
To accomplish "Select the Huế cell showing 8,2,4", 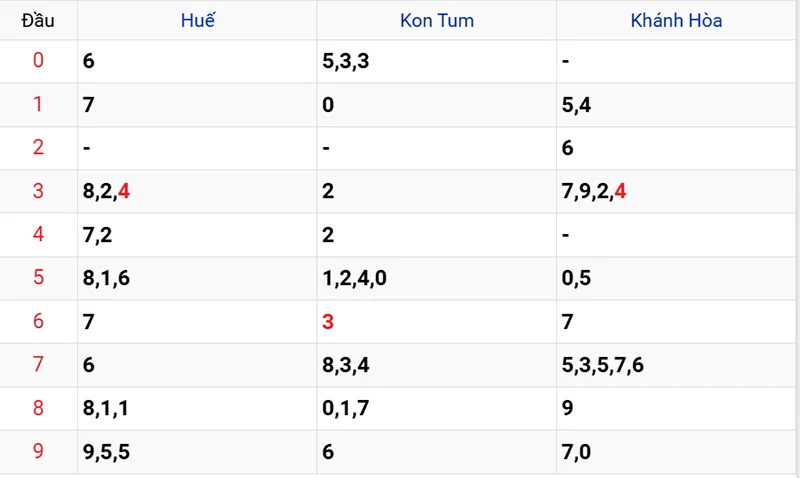I will [106, 191].
